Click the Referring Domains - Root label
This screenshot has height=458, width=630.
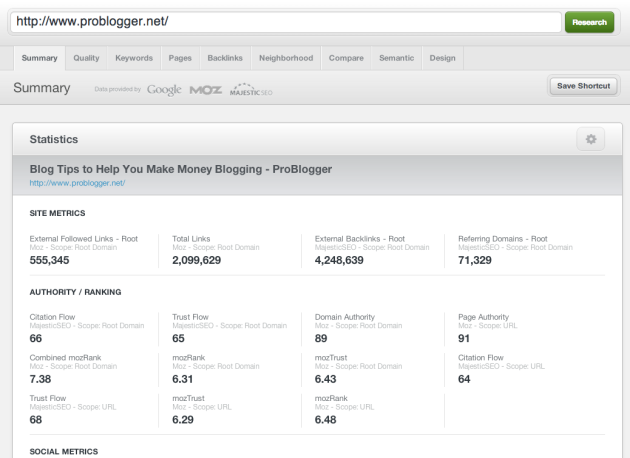pos(503,239)
